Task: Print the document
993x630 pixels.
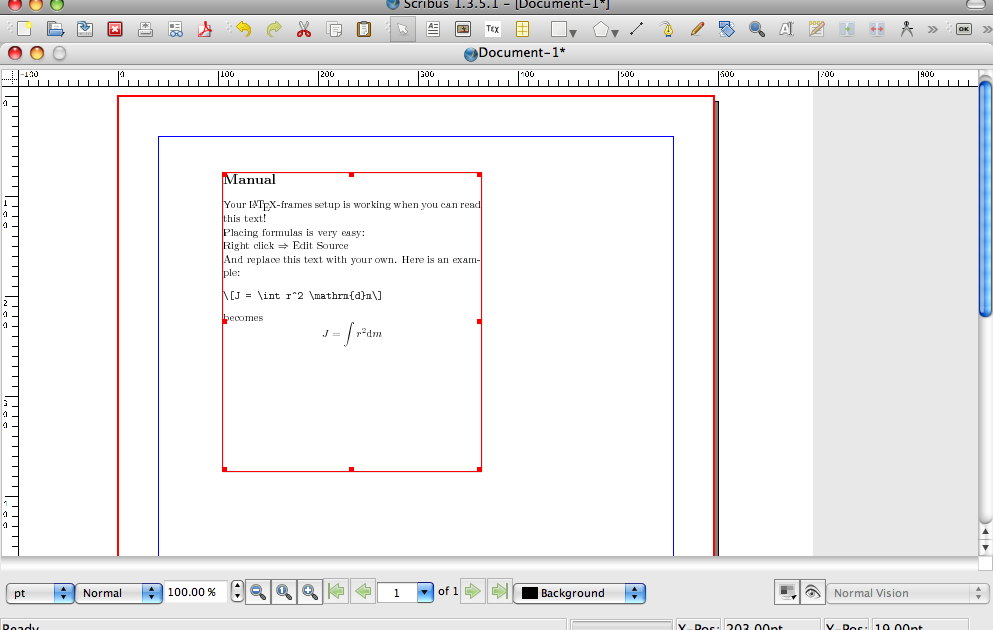Action: coord(145,29)
